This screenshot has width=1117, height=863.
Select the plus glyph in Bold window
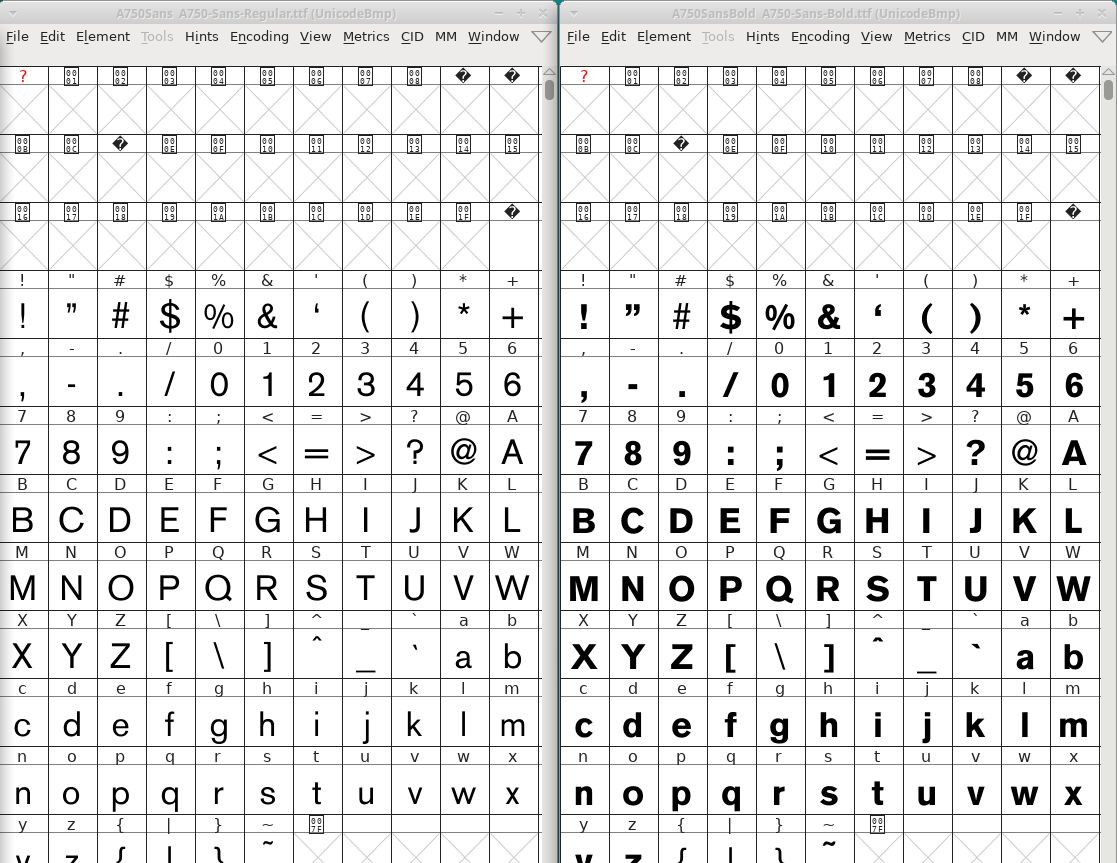(1074, 315)
